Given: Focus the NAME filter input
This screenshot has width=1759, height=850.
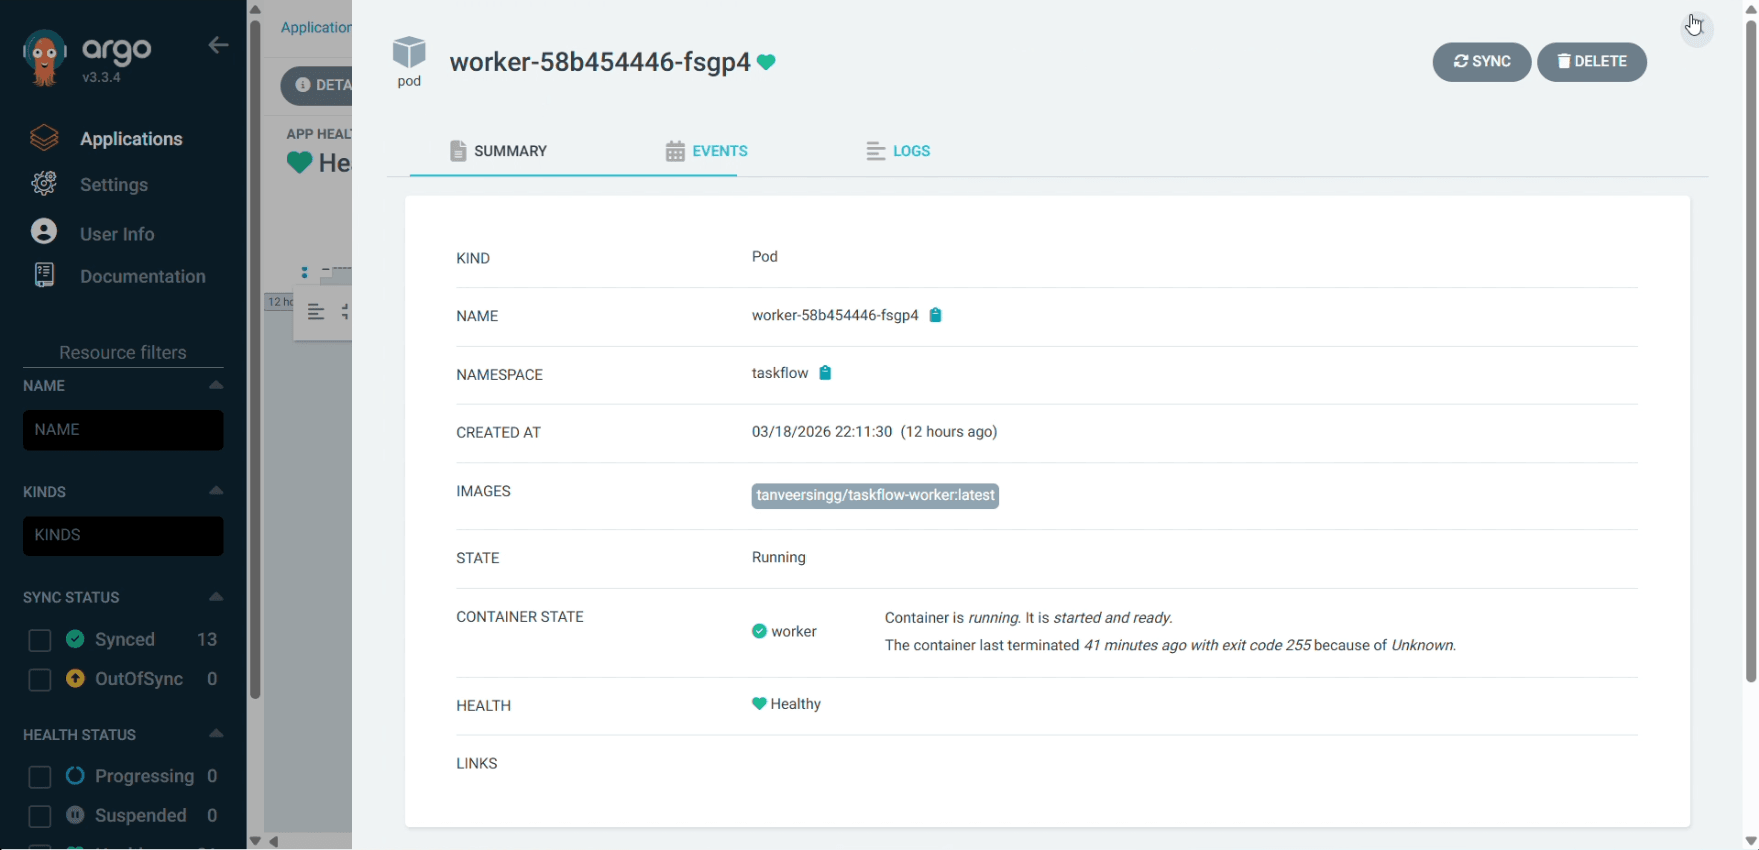Looking at the screenshot, I should click(x=123, y=430).
